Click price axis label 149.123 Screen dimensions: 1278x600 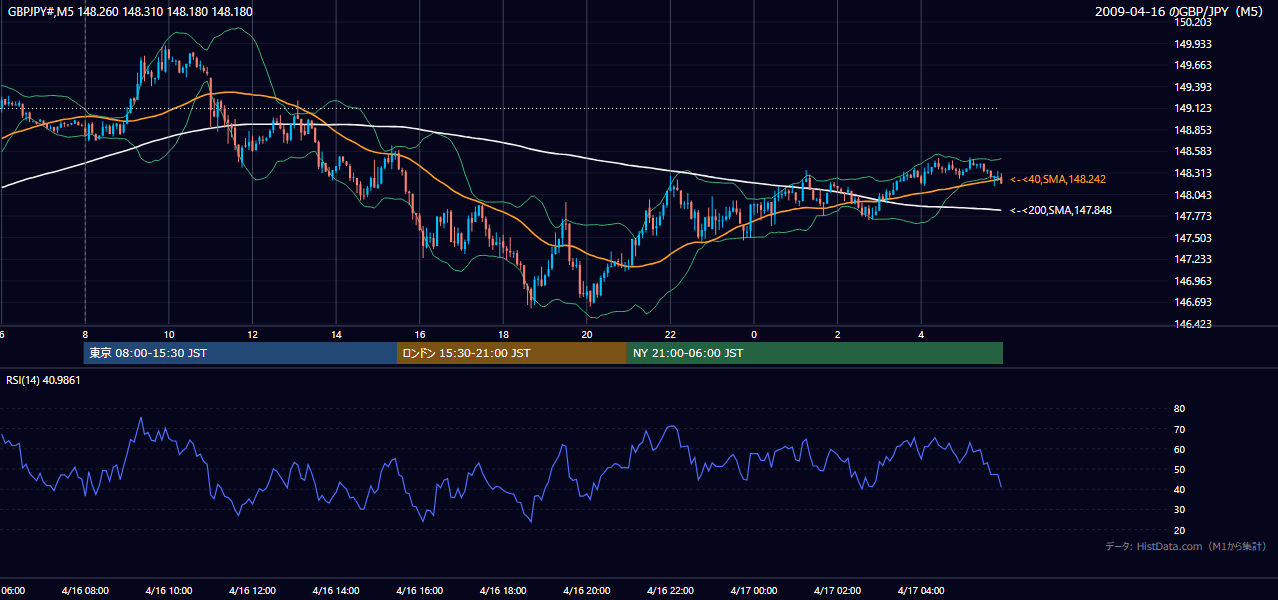tap(1192, 109)
